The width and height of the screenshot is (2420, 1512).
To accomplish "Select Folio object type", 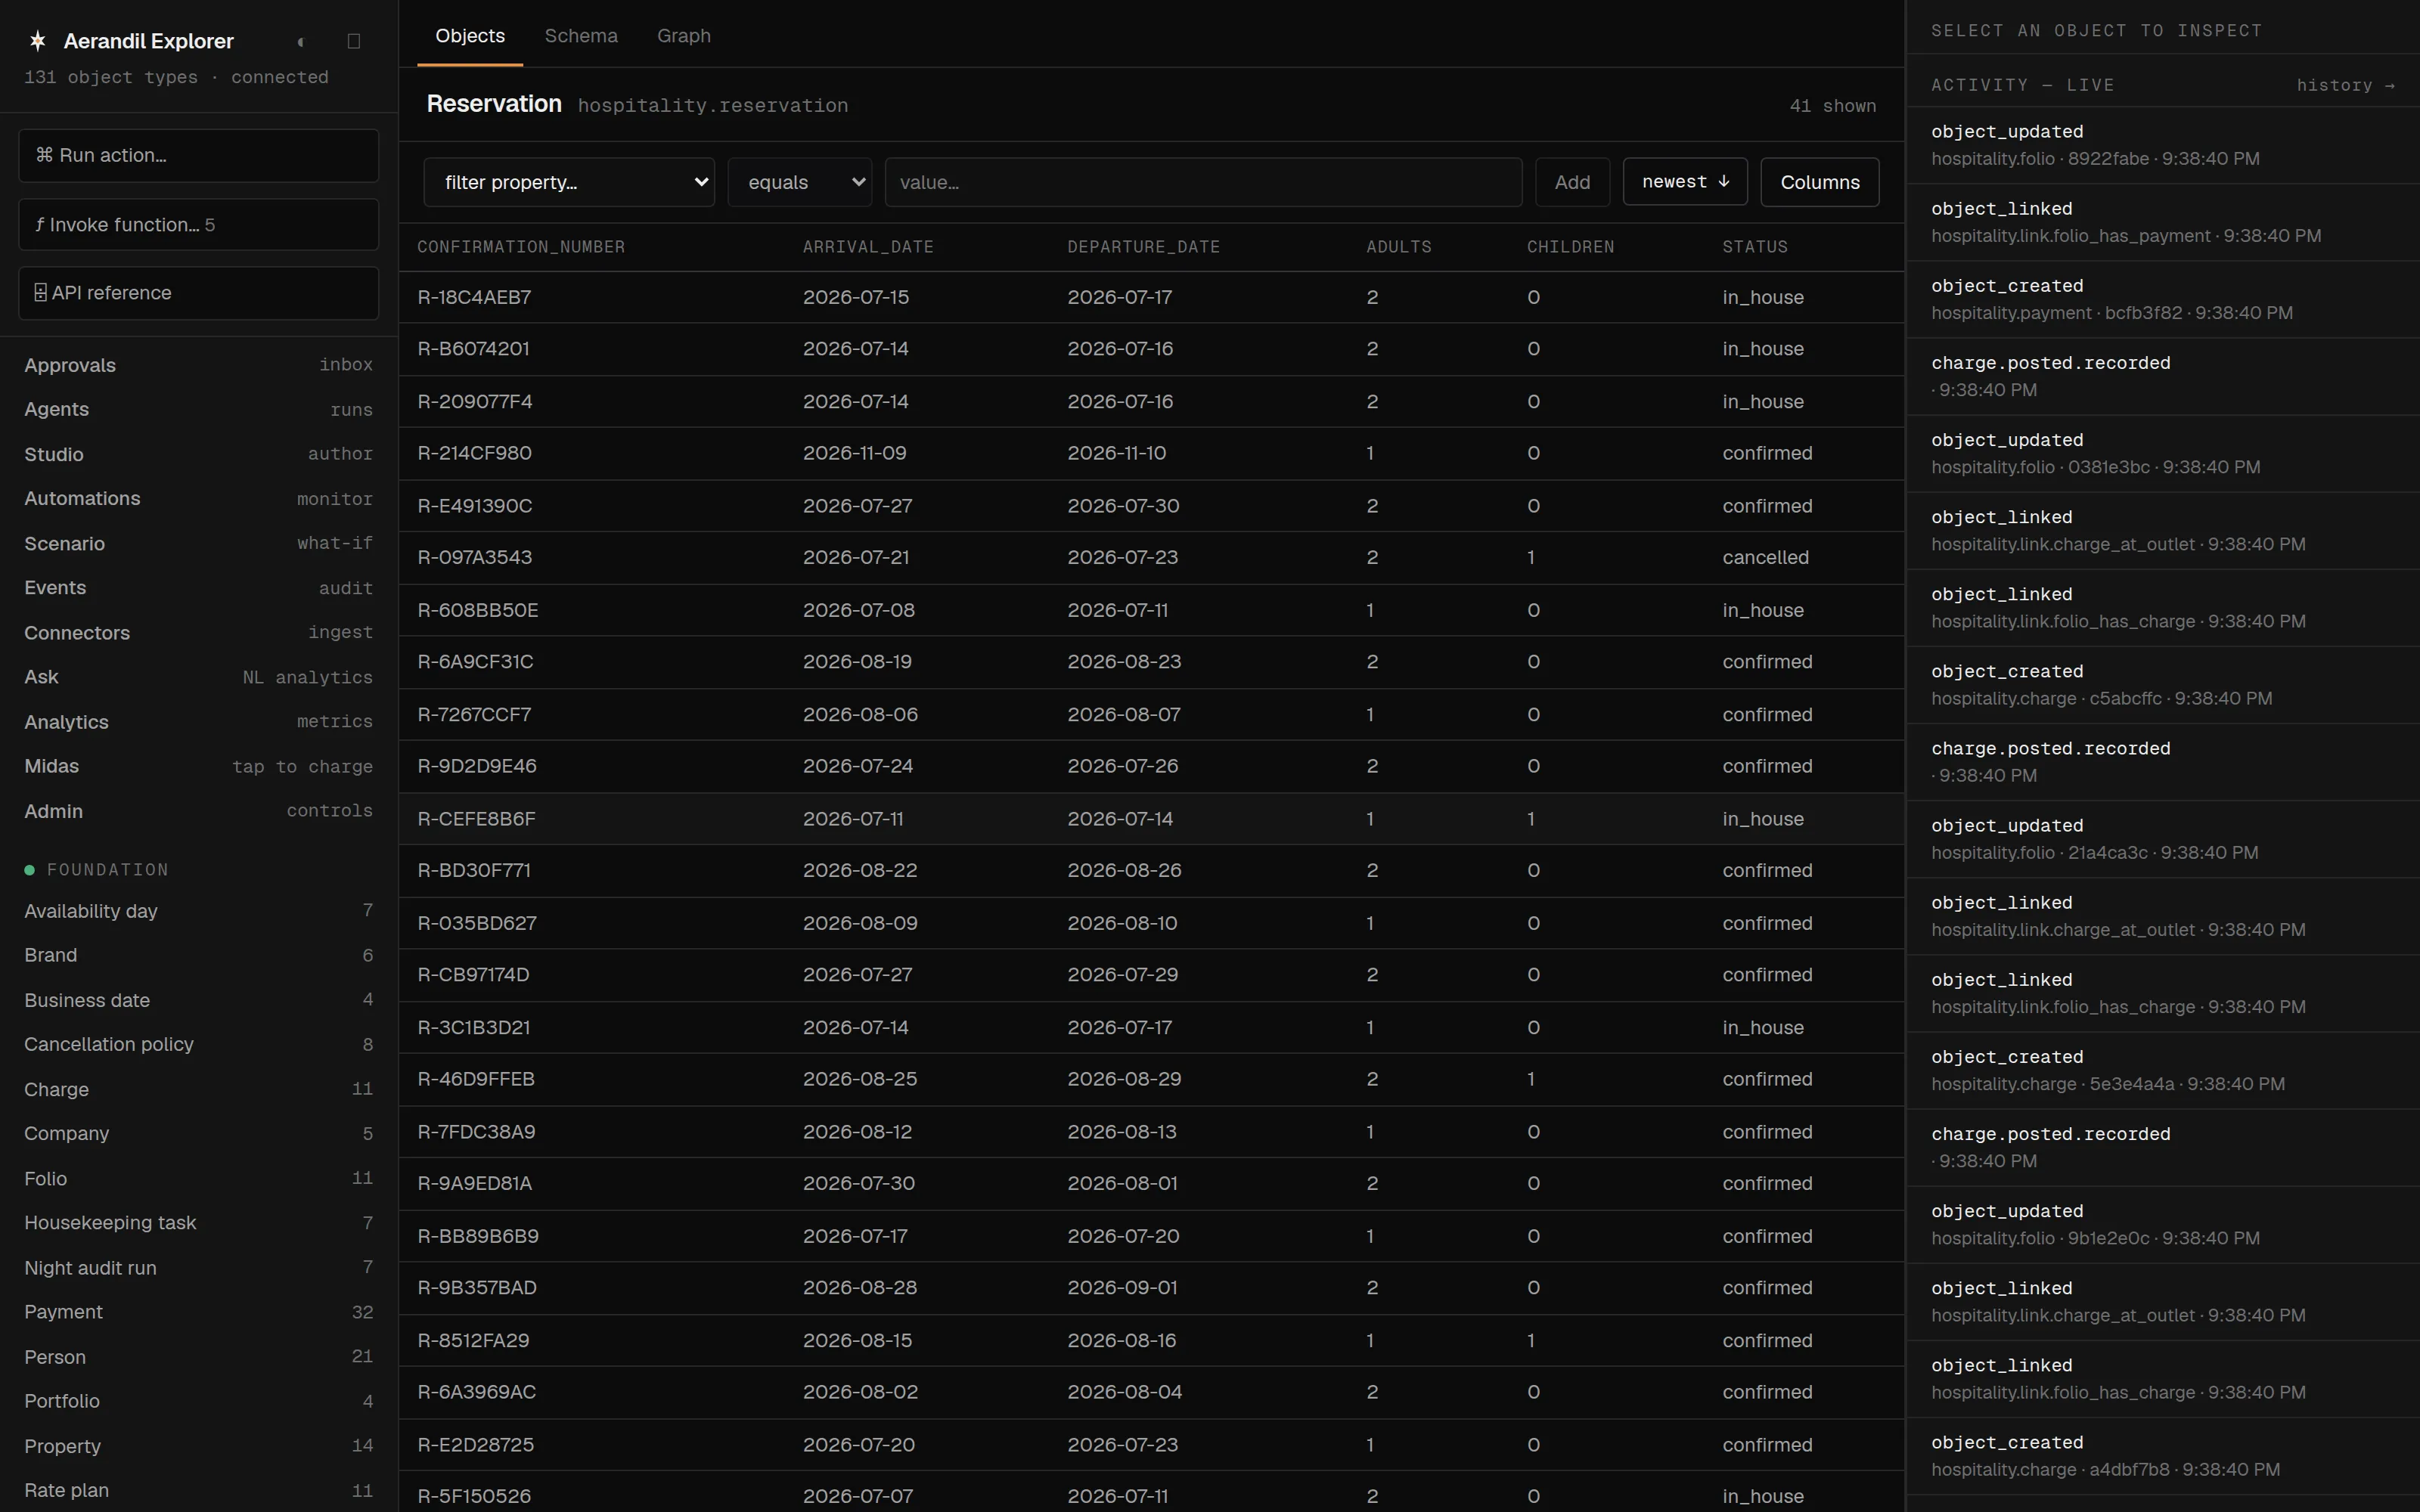I will coord(198,1178).
